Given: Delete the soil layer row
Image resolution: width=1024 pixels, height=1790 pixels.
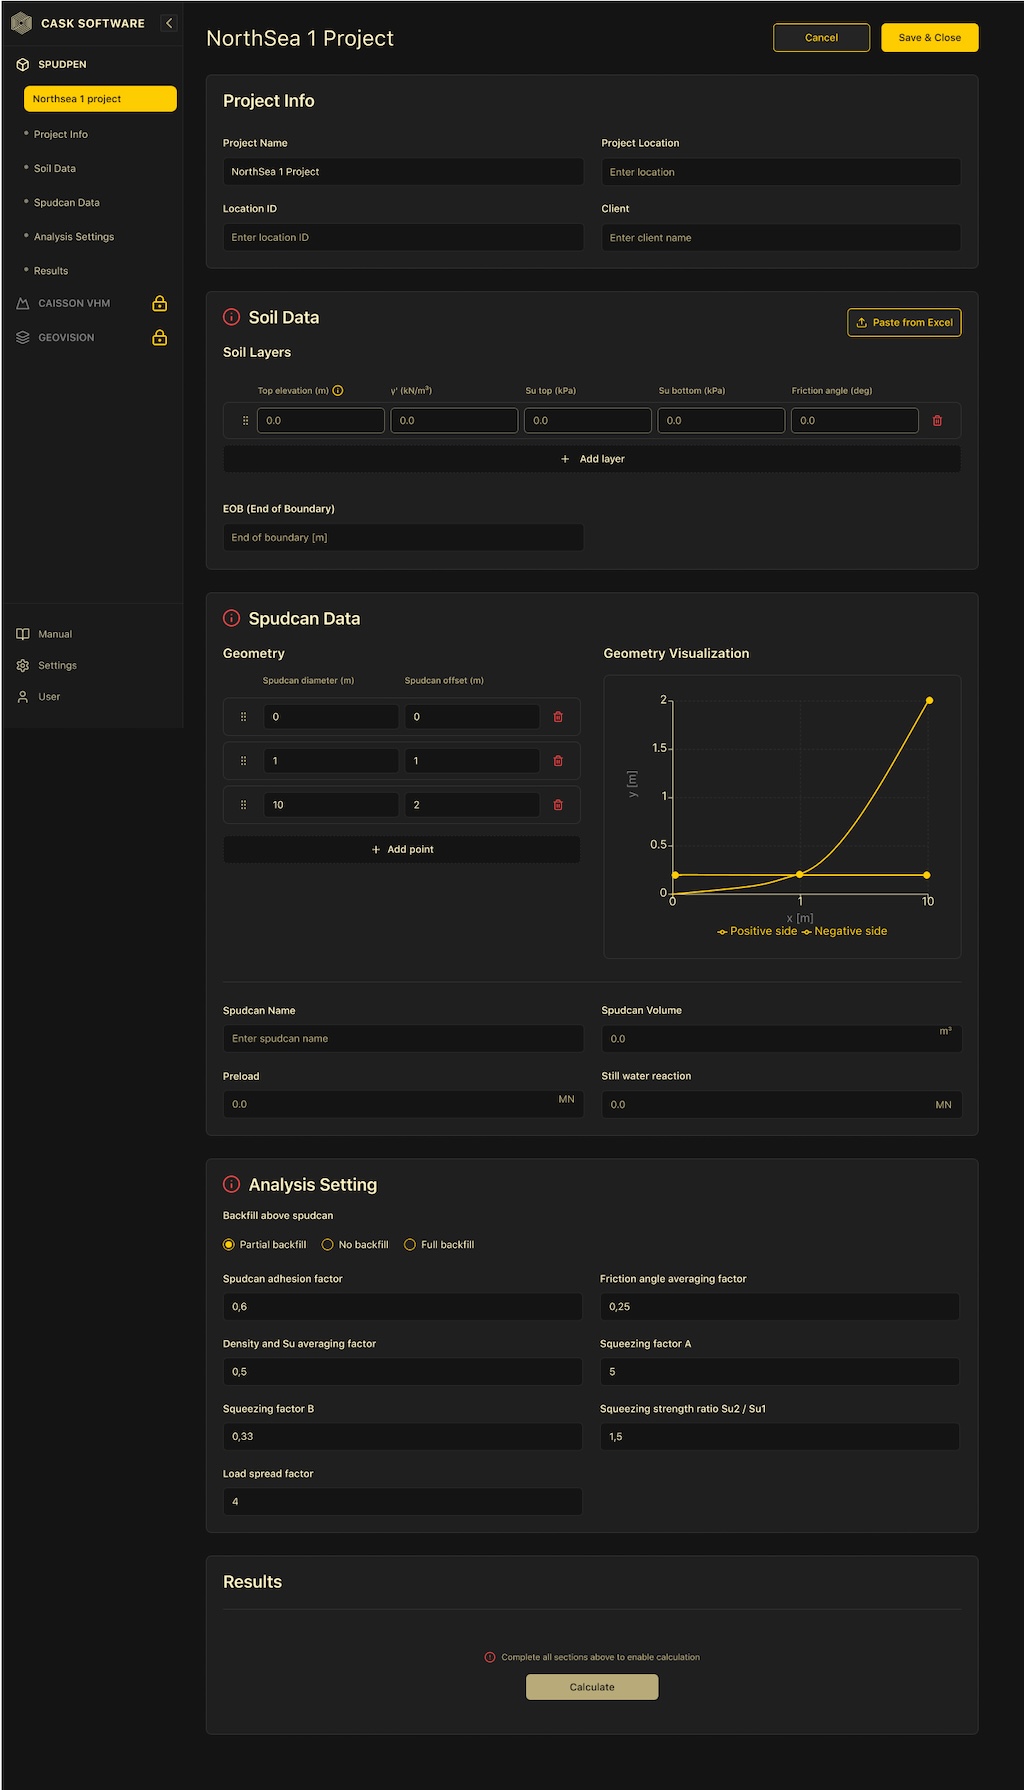Looking at the screenshot, I should coord(937,421).
